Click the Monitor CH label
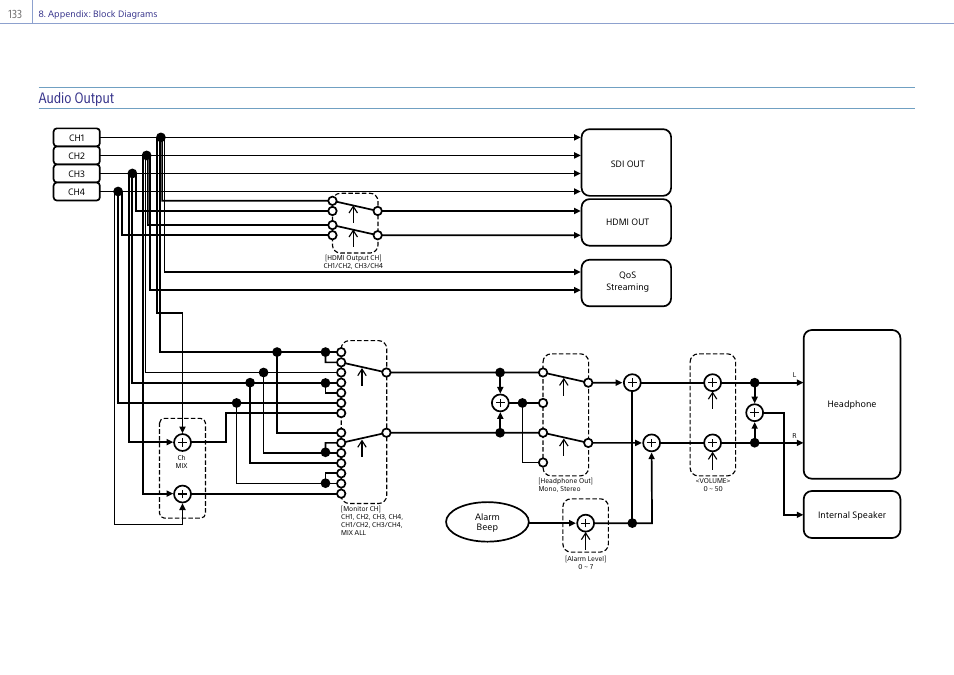The width and height of the screenshot is (954, 675). pyautogui.click(x=361, y=508)
